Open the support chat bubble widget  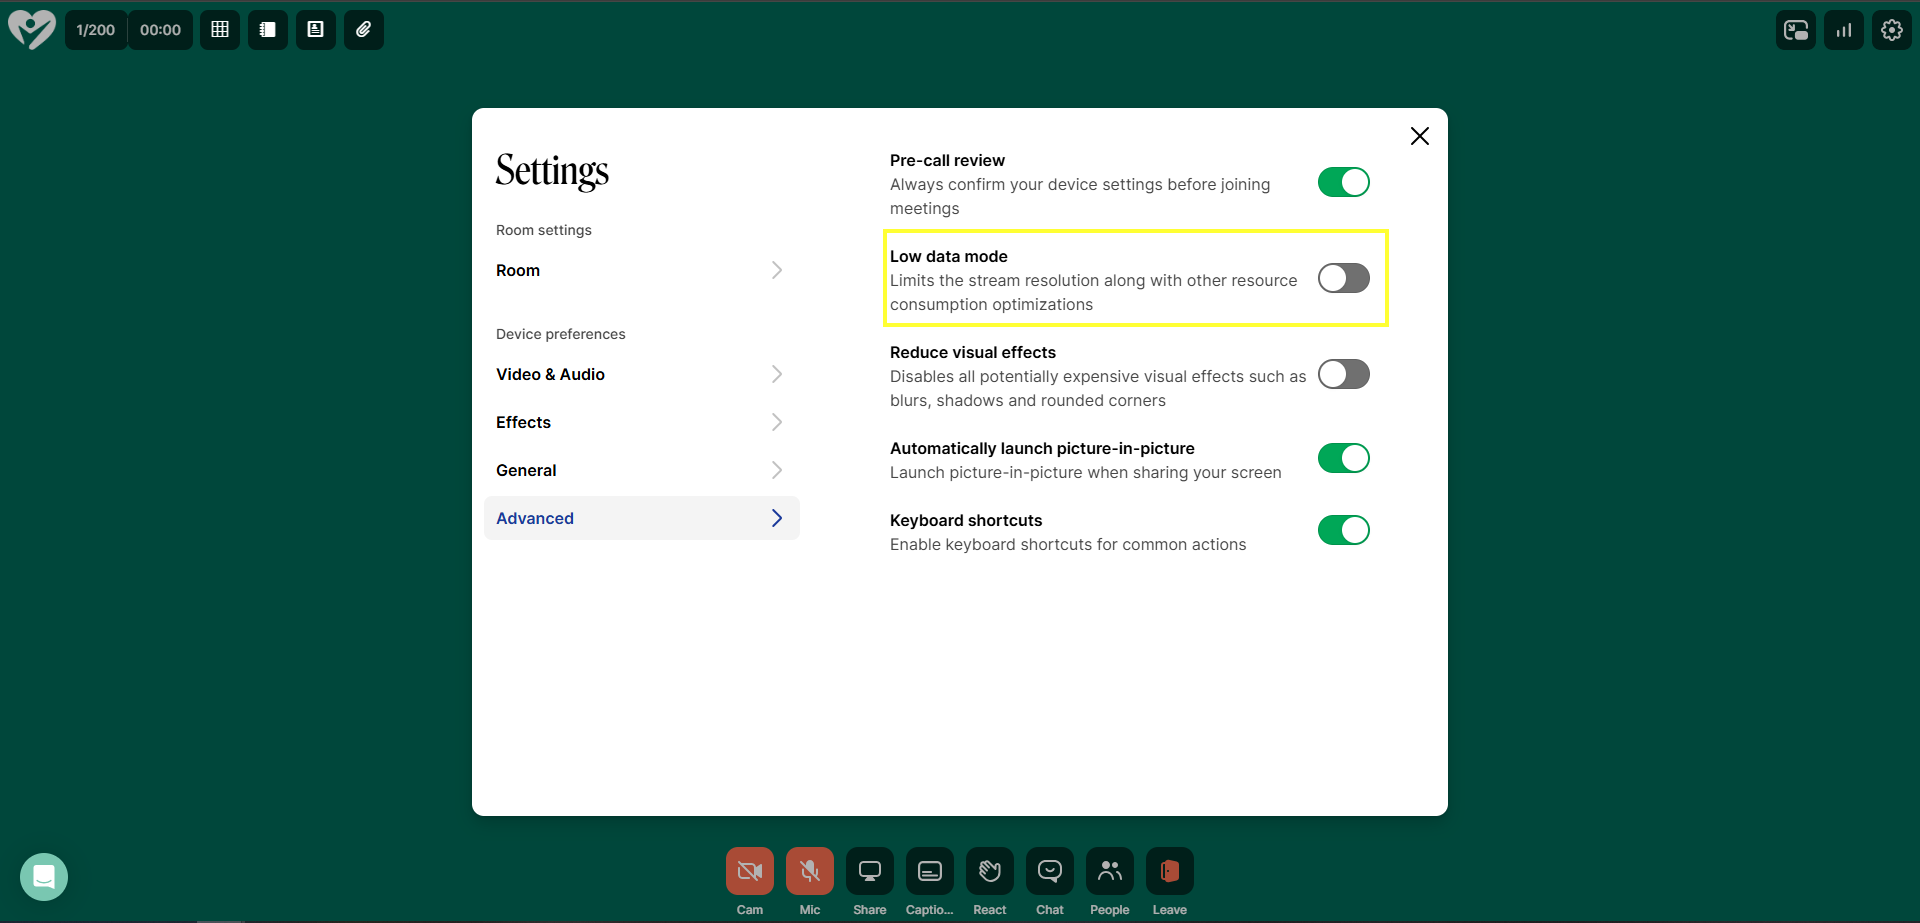pyautogui.click(x=44, y=877)
